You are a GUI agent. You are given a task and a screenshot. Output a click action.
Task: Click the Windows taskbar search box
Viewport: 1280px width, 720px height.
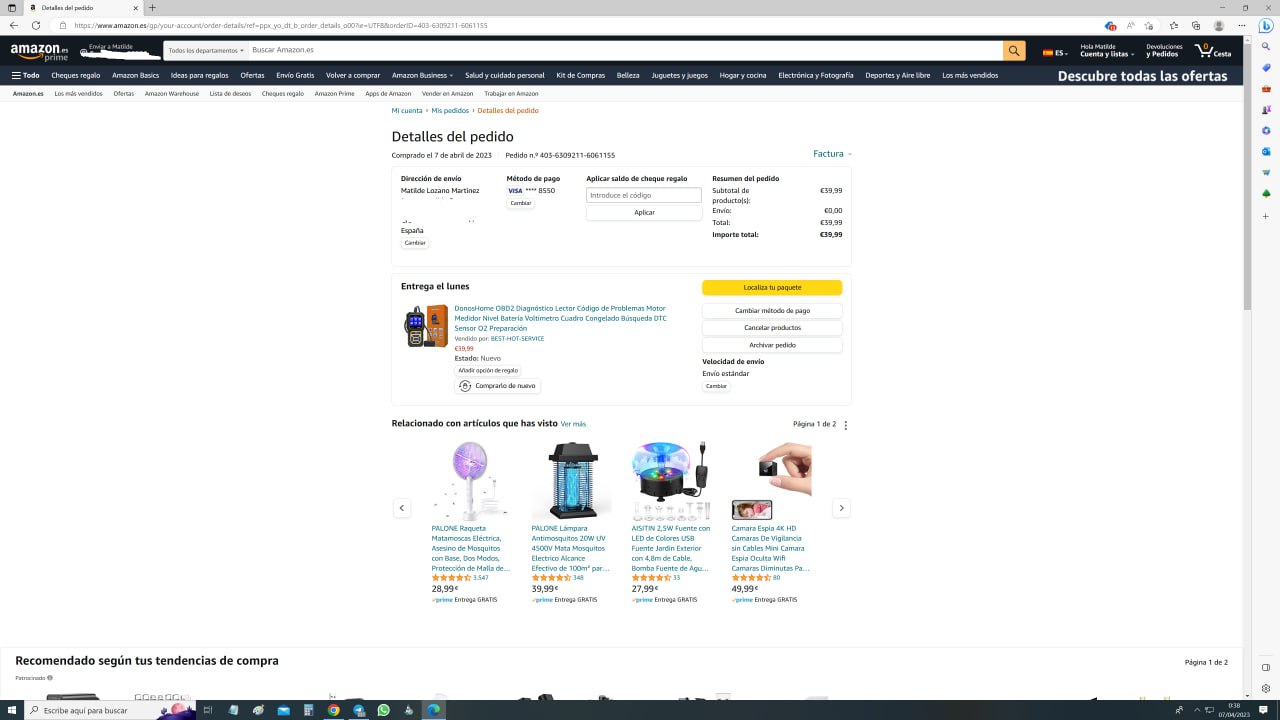(110, 710)
